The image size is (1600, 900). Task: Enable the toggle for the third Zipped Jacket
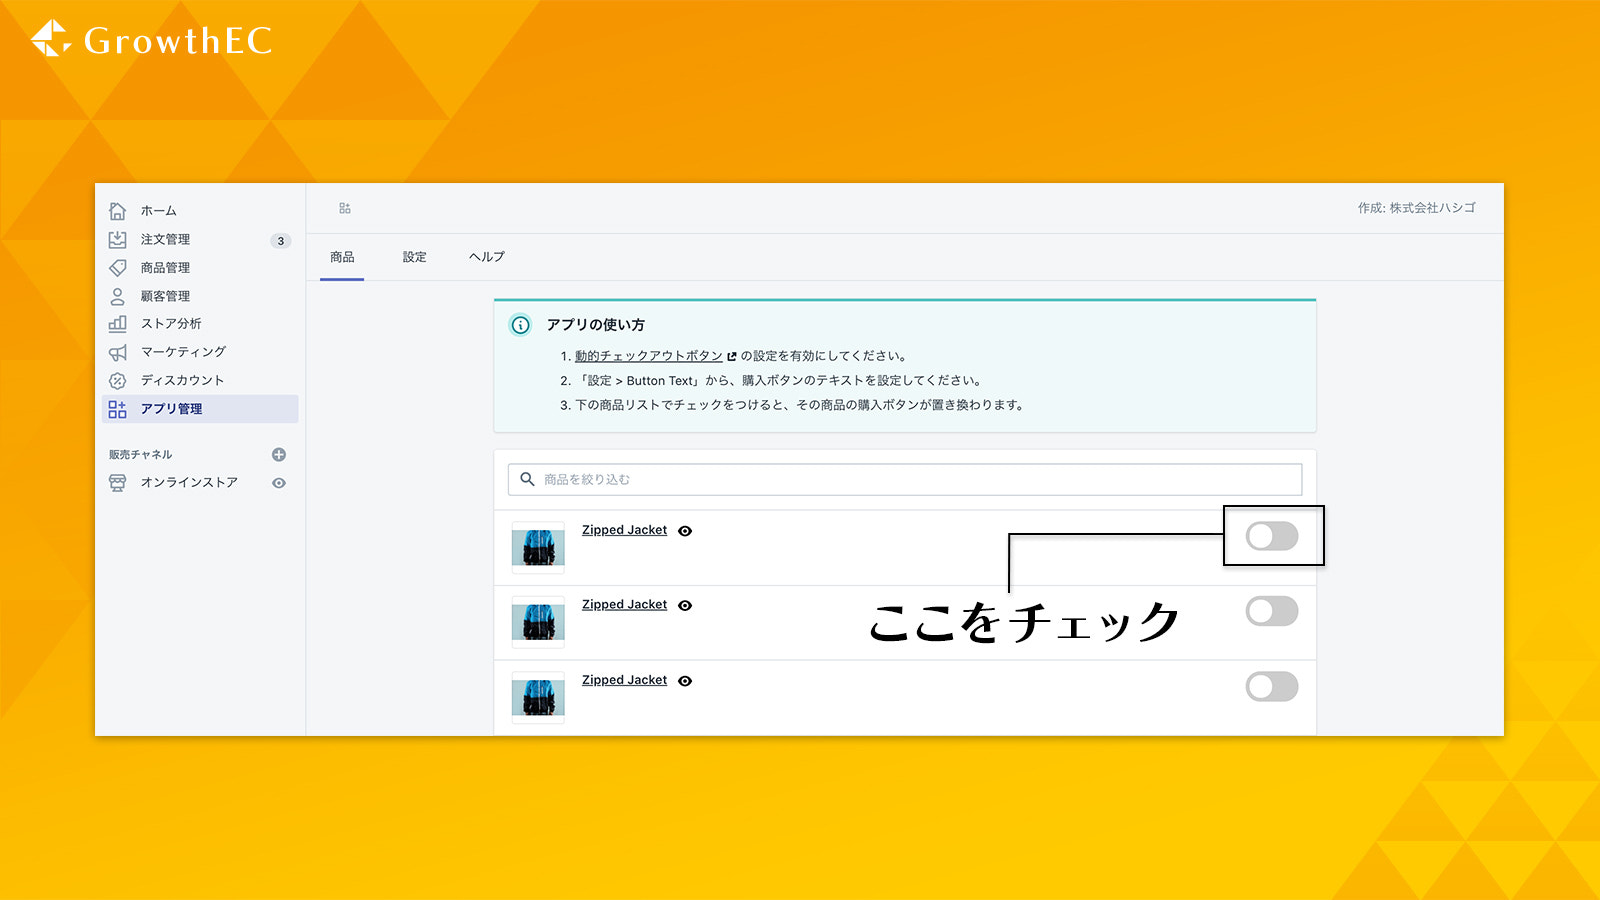pos(1272,686)
